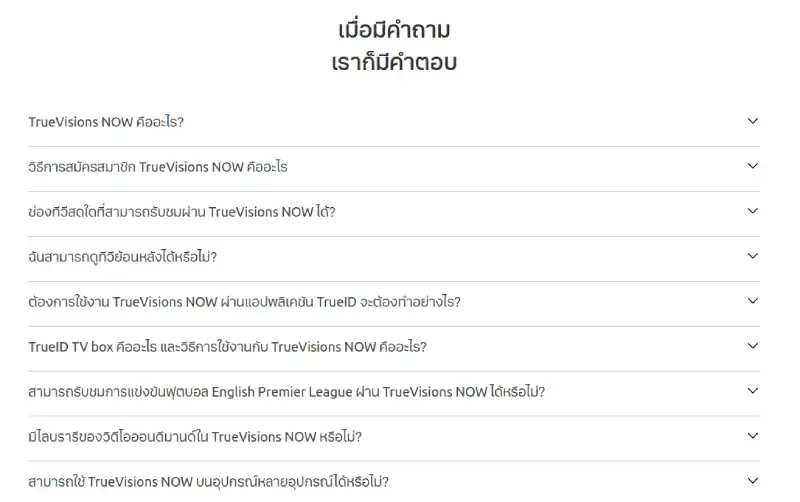Expand the วิดีโอออนดีมานด์ question via its chevron
Viewport: 800px width, 502px height.
tap(753, 436)
